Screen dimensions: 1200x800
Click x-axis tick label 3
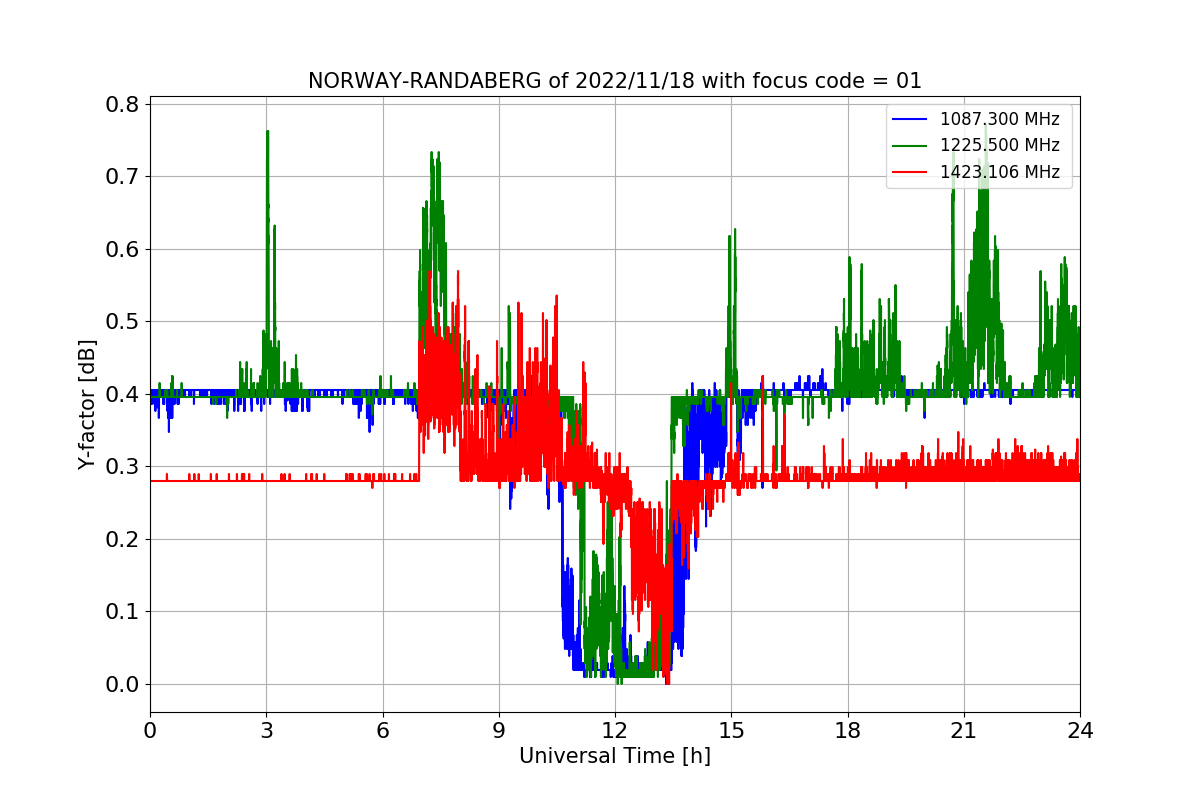coord(266,731)
